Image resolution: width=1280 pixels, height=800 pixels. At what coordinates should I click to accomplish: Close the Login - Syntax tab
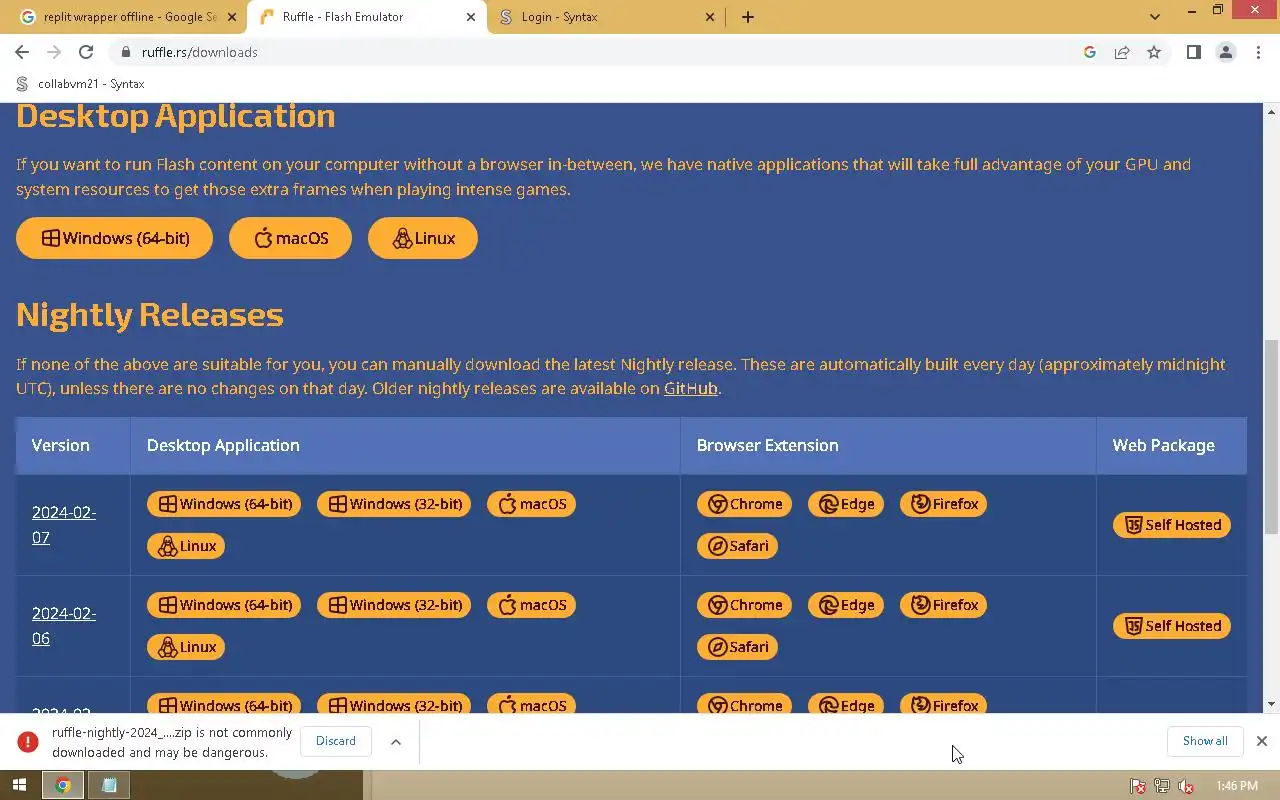pyautogui.click(x=710, y=17)
